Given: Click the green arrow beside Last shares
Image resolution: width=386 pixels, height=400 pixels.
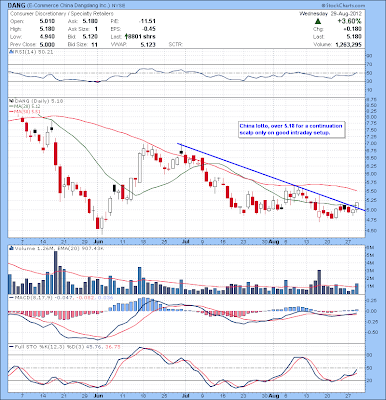Looking at the screenshot, I should pos(127,36).
